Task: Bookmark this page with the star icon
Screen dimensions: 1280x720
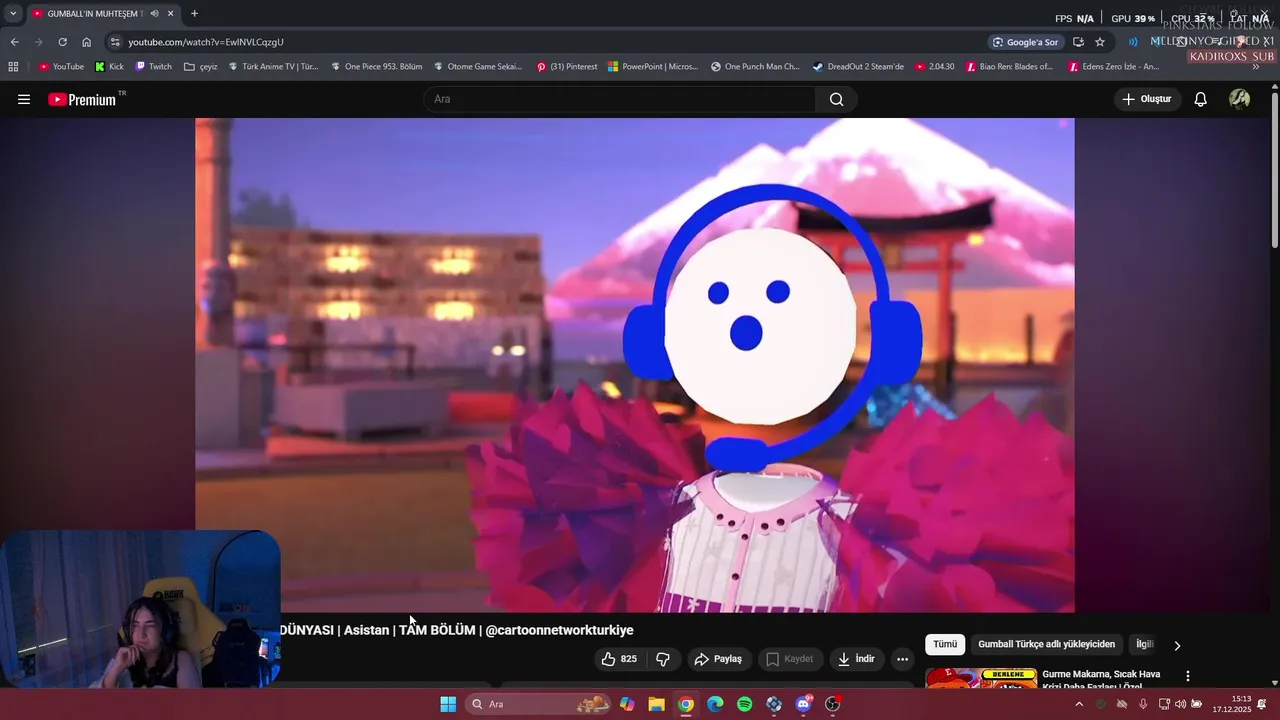Action: pos(1100,42)
